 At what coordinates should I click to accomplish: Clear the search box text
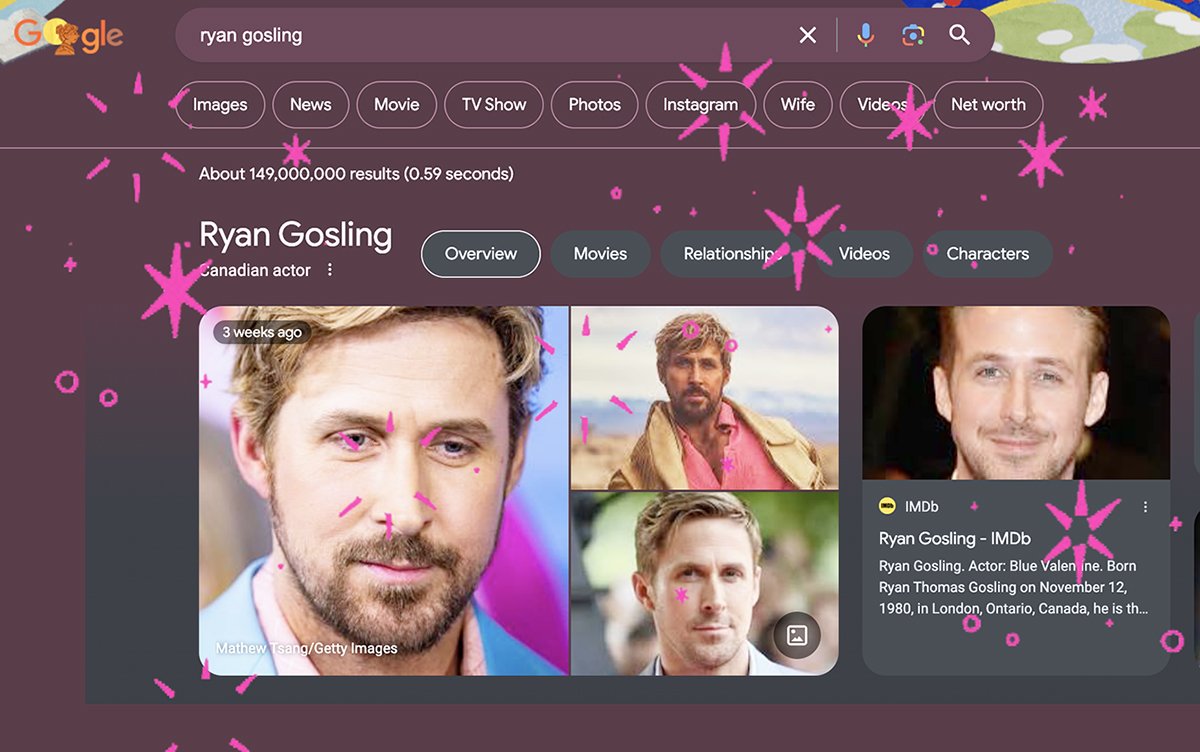[808, 36]
